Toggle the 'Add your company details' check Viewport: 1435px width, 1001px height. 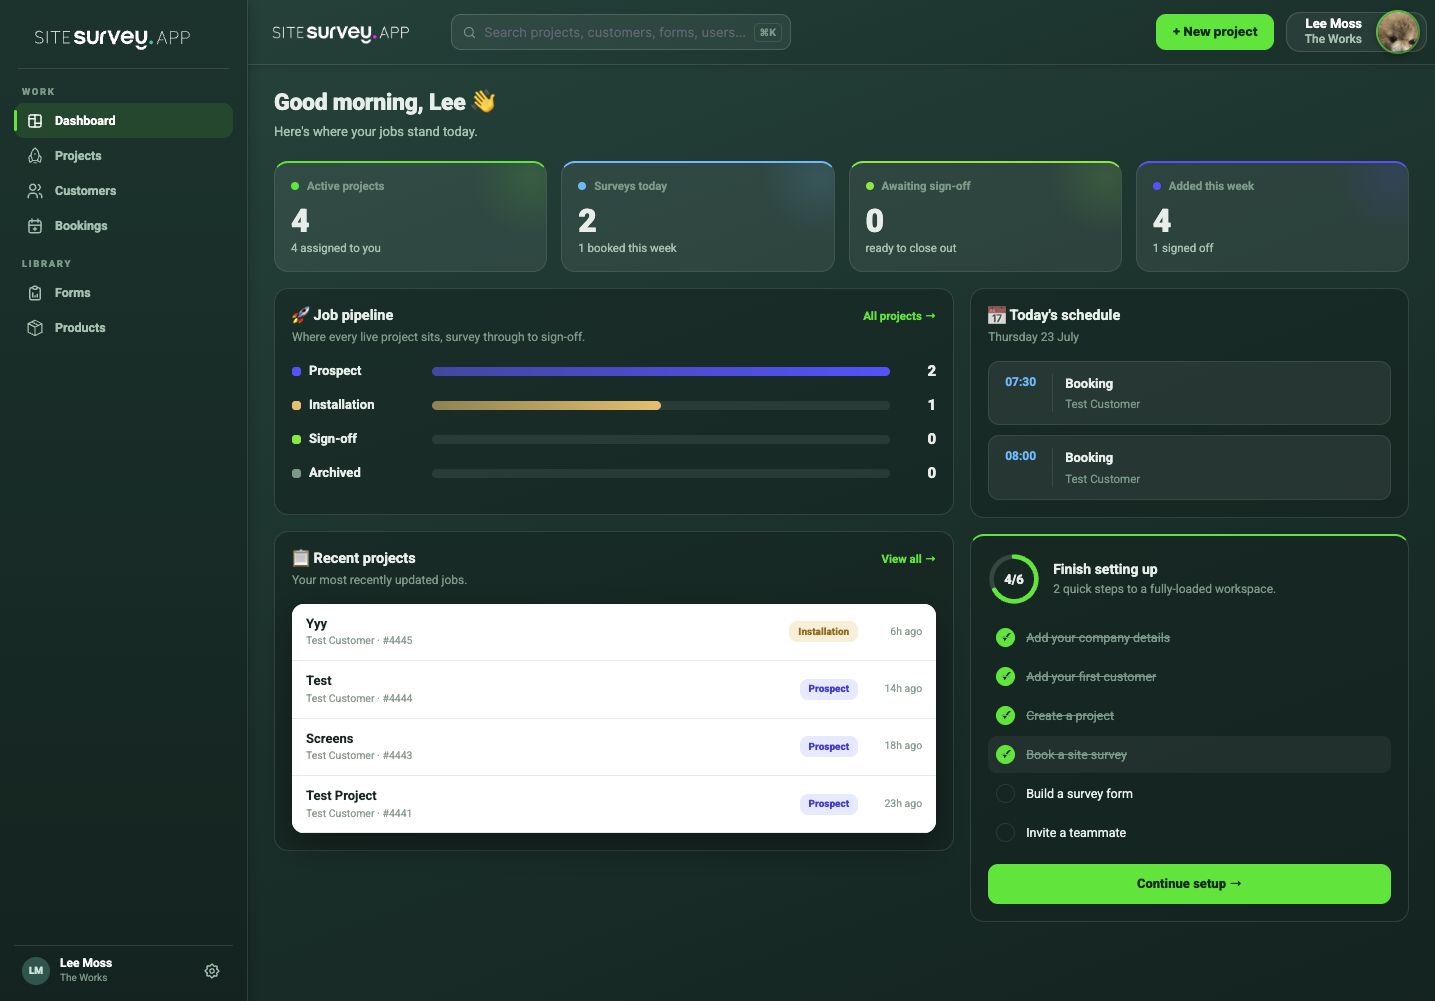[x=1006, y=638]
